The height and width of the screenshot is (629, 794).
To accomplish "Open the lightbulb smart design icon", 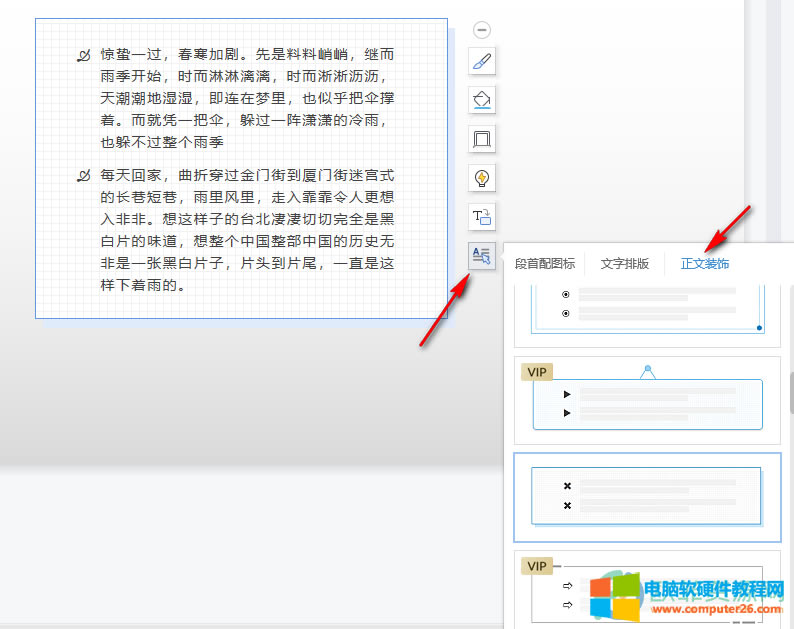I will pos(482,178).
